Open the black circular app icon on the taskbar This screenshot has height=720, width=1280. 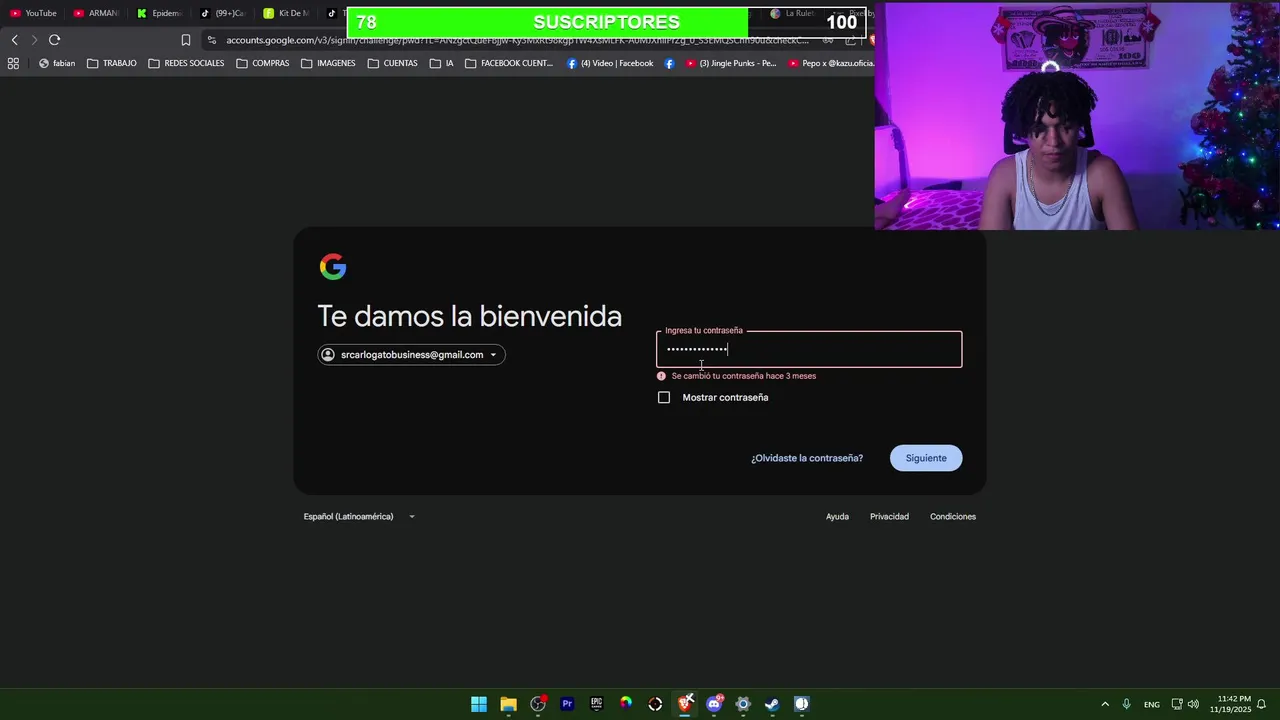coord(655,704)
